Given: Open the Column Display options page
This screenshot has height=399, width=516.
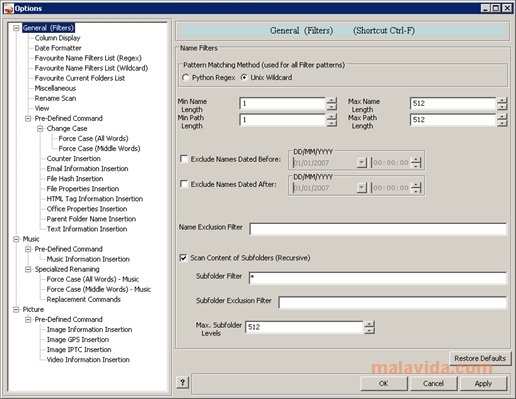Looking at the screenshot, I should 57,38.
